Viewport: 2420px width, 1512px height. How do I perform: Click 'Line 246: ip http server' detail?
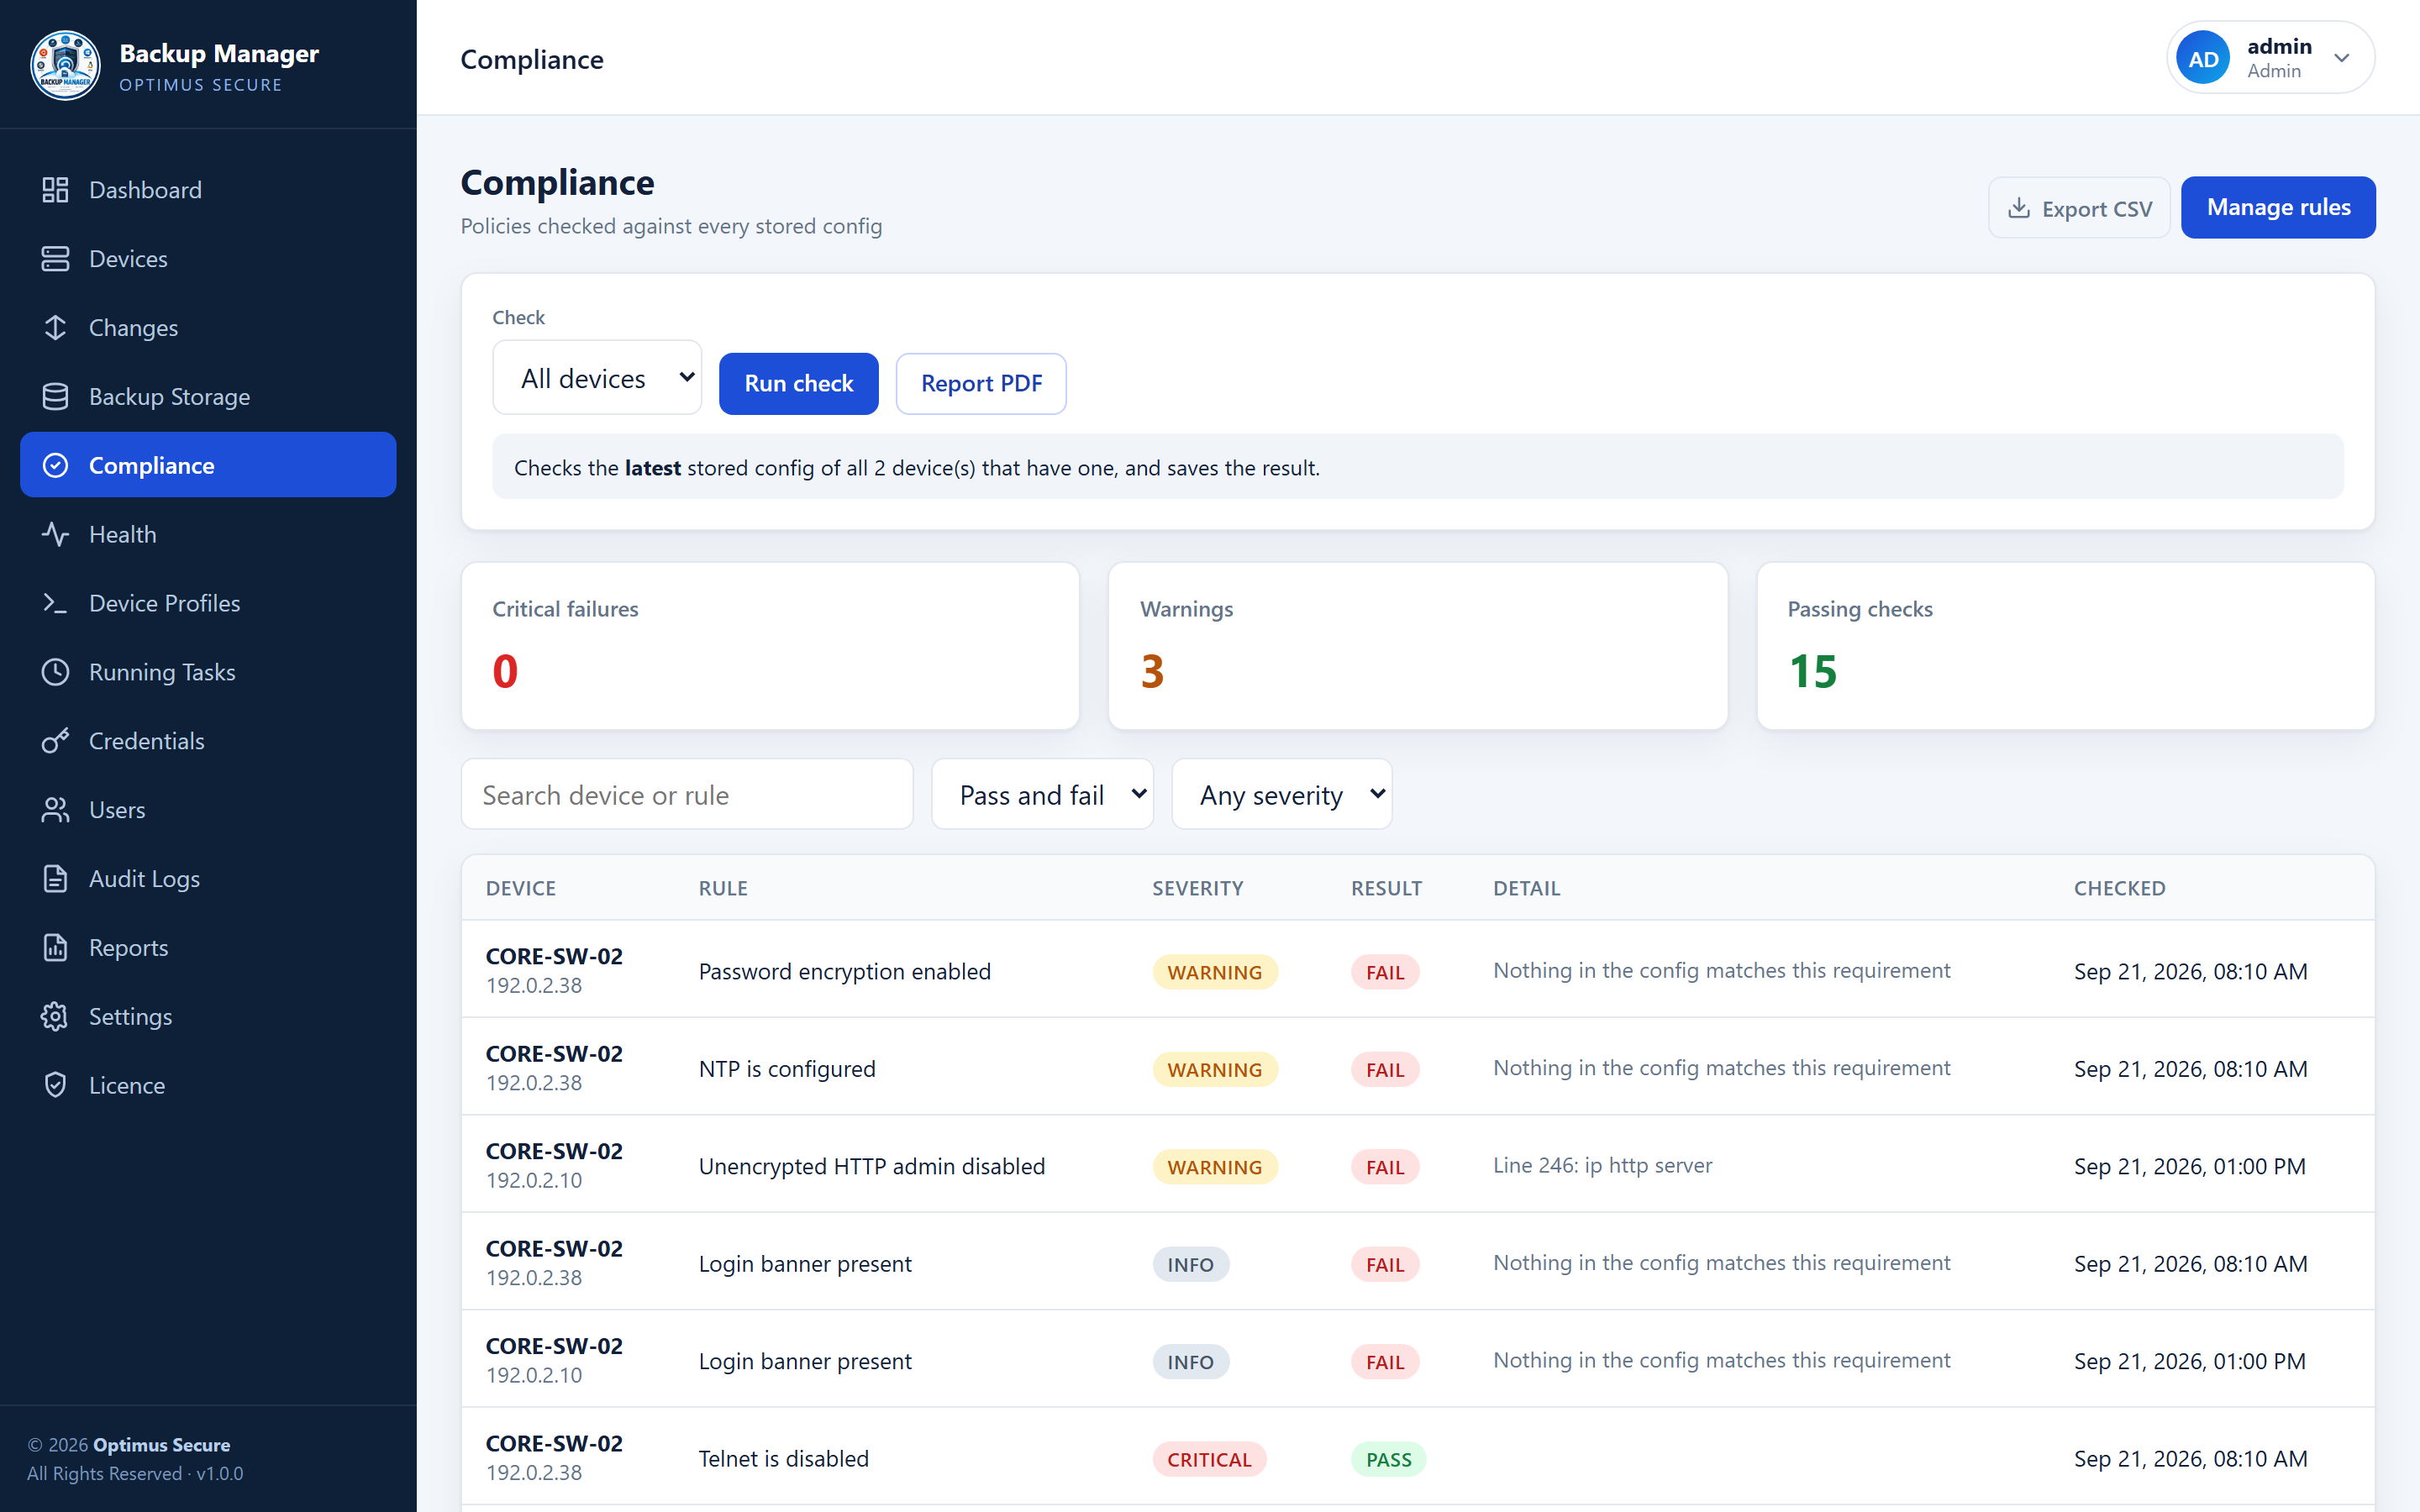[x=1602, y=1165]
